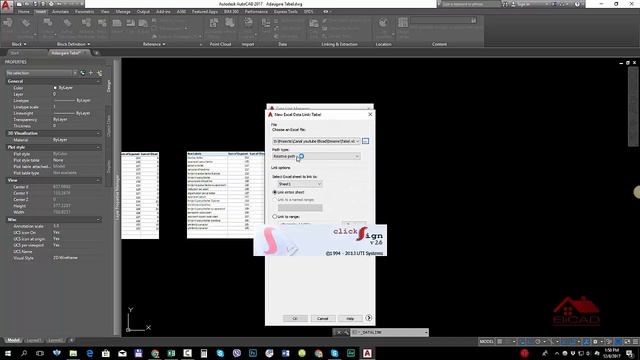The height and width of the screenshot is (360, 640).
Task: Click the linked table in the drawing area
Action: (x=225, y=195)
